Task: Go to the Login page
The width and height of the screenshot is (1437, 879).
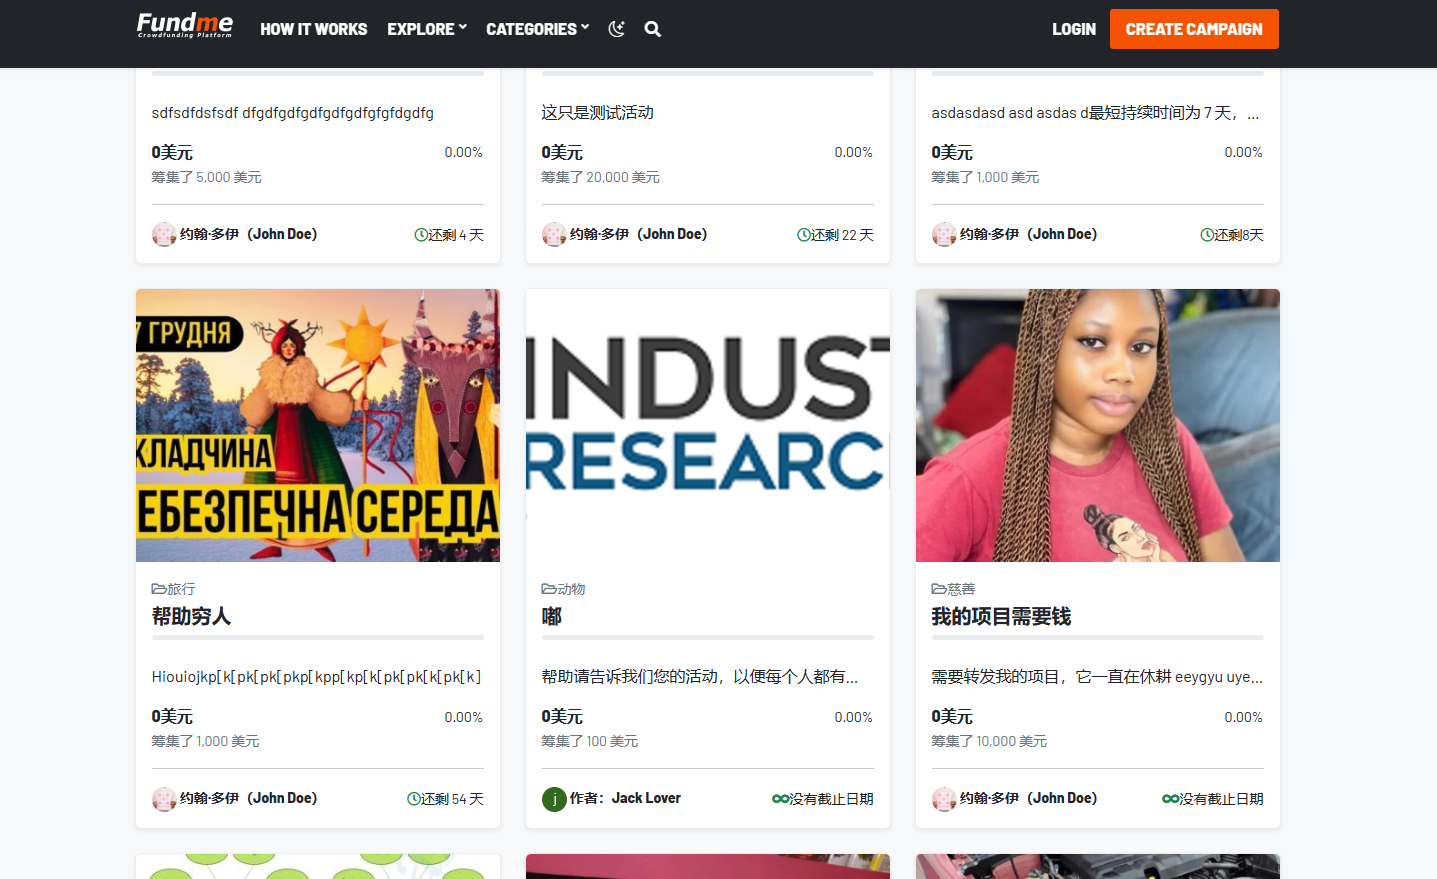Action: click(1073, 29)
